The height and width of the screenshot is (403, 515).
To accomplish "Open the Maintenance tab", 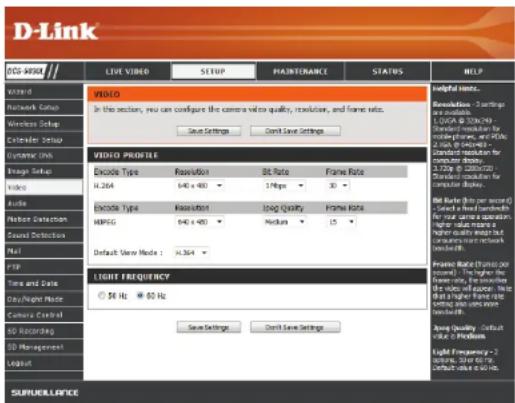I will [300, 71].
